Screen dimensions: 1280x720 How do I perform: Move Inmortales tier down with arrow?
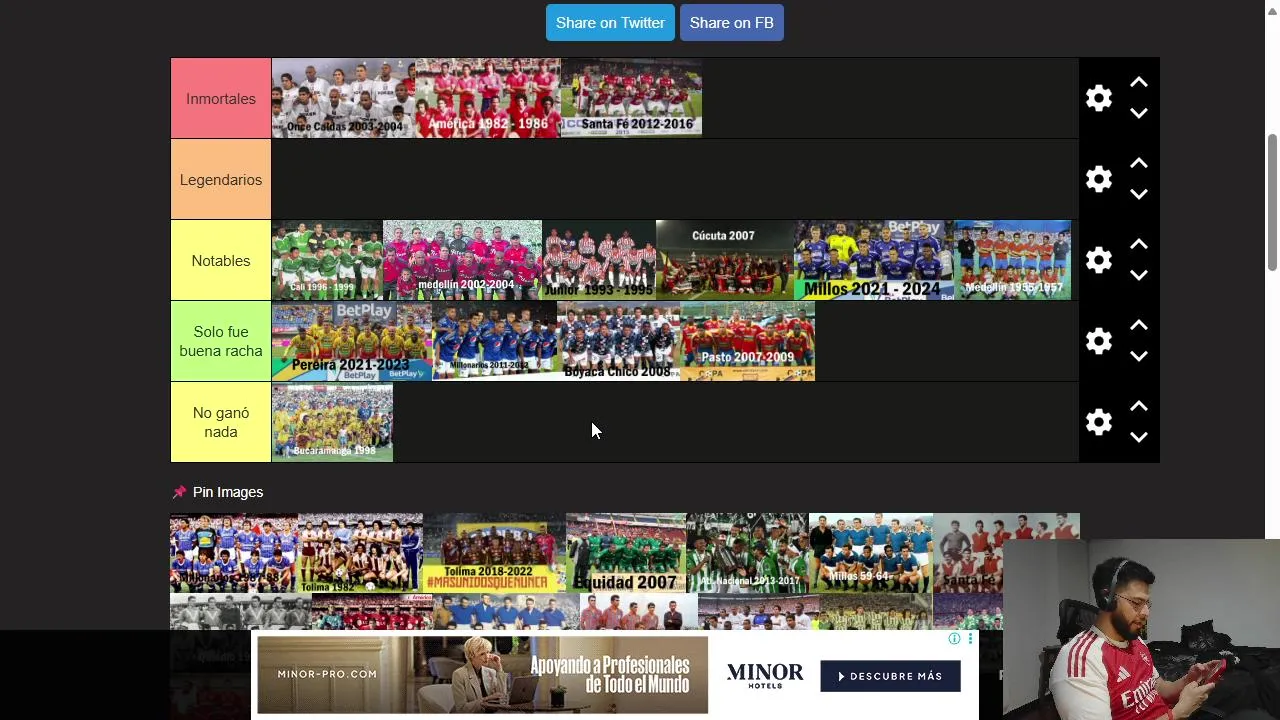point(1138,113)
